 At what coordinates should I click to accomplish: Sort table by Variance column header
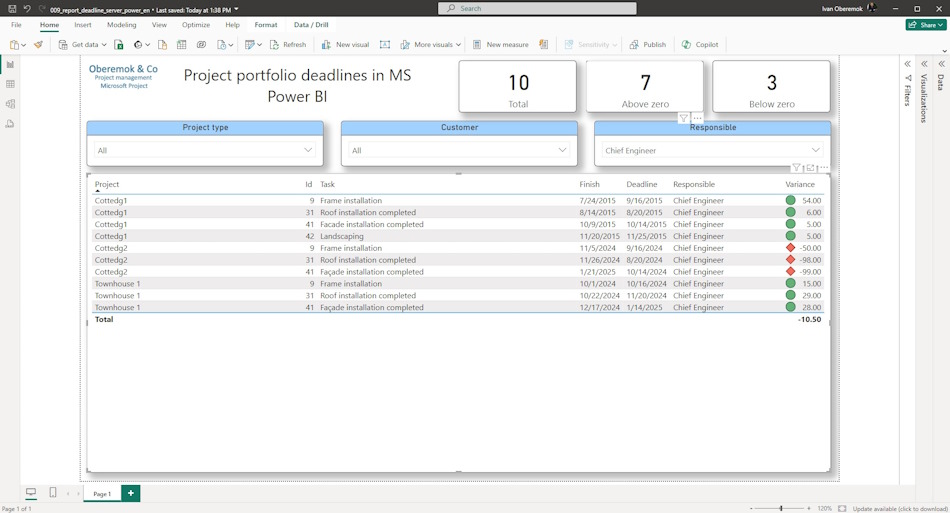[x=800, y=184]
